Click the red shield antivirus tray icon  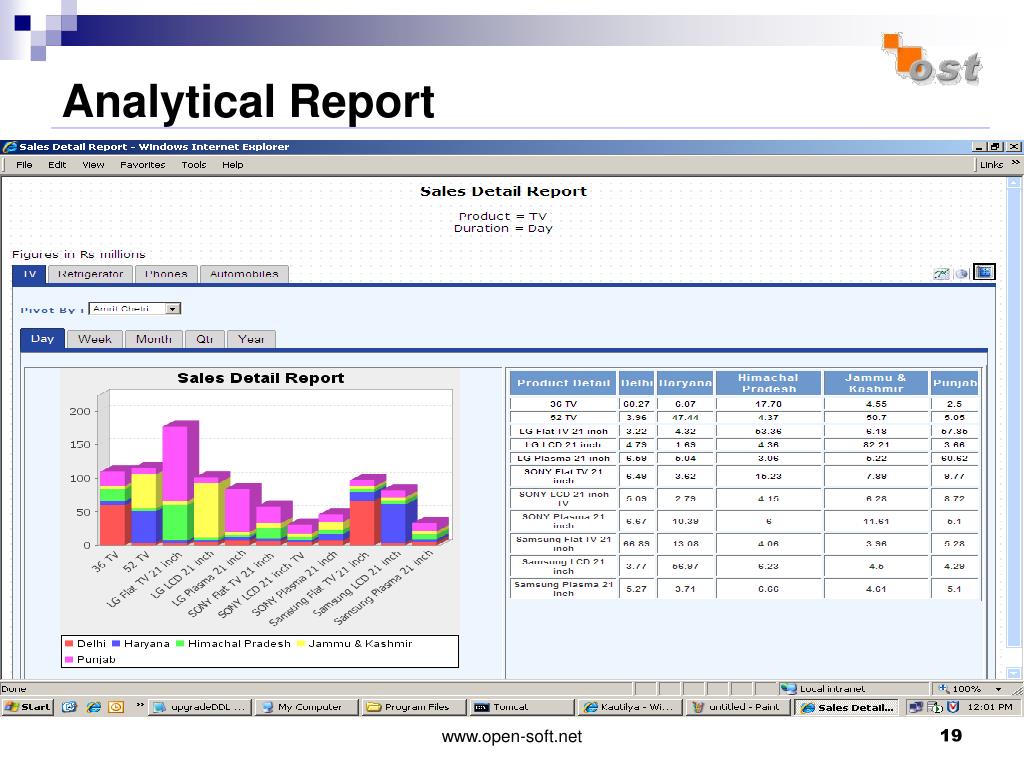pos(953,707)
